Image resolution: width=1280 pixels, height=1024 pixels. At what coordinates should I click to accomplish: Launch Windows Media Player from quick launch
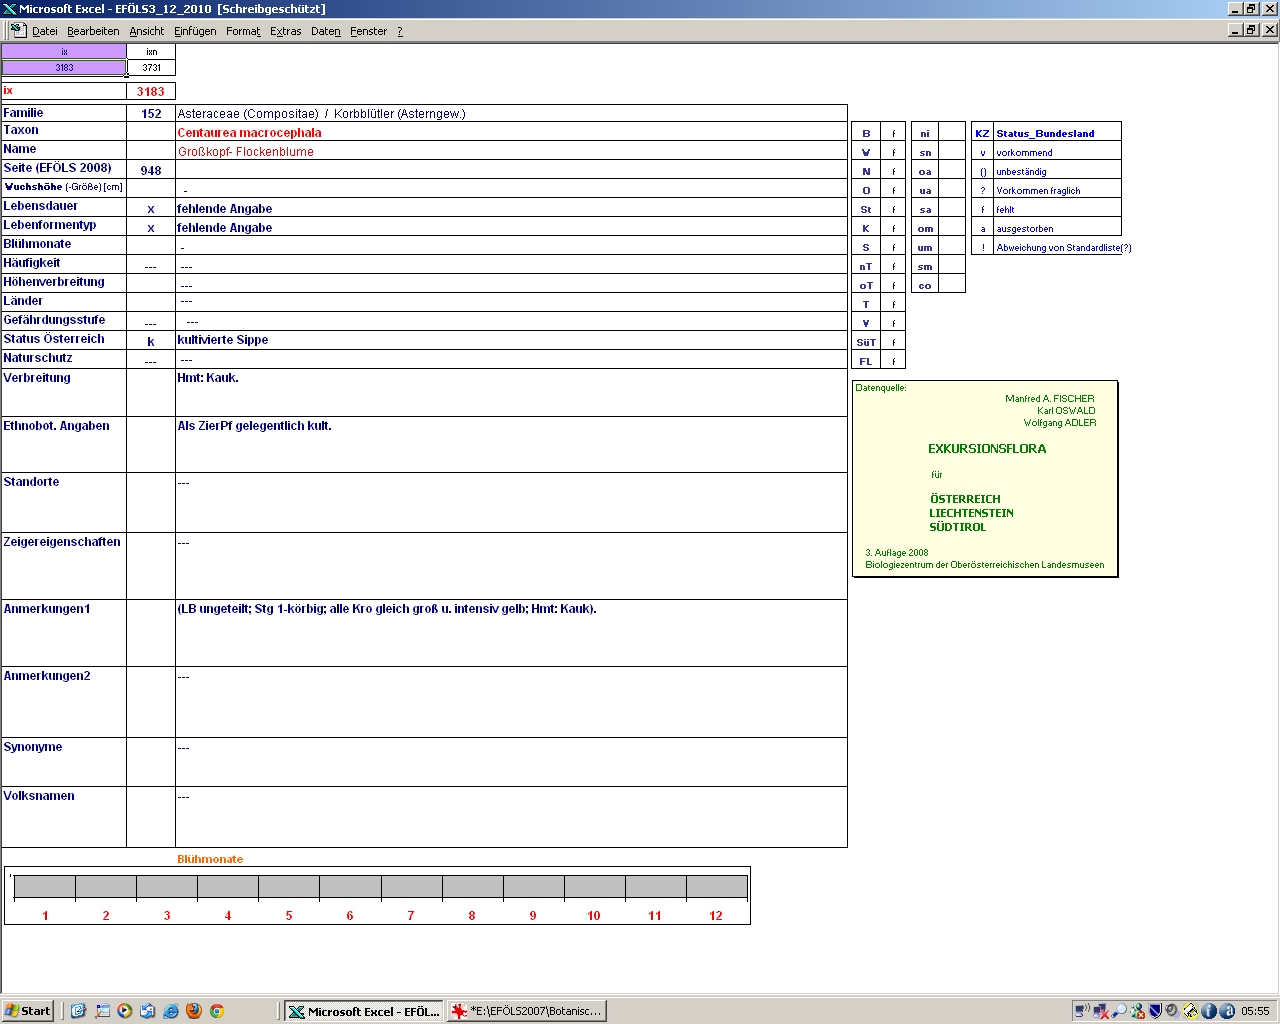pyautogui.click(x=124, y=1011)
